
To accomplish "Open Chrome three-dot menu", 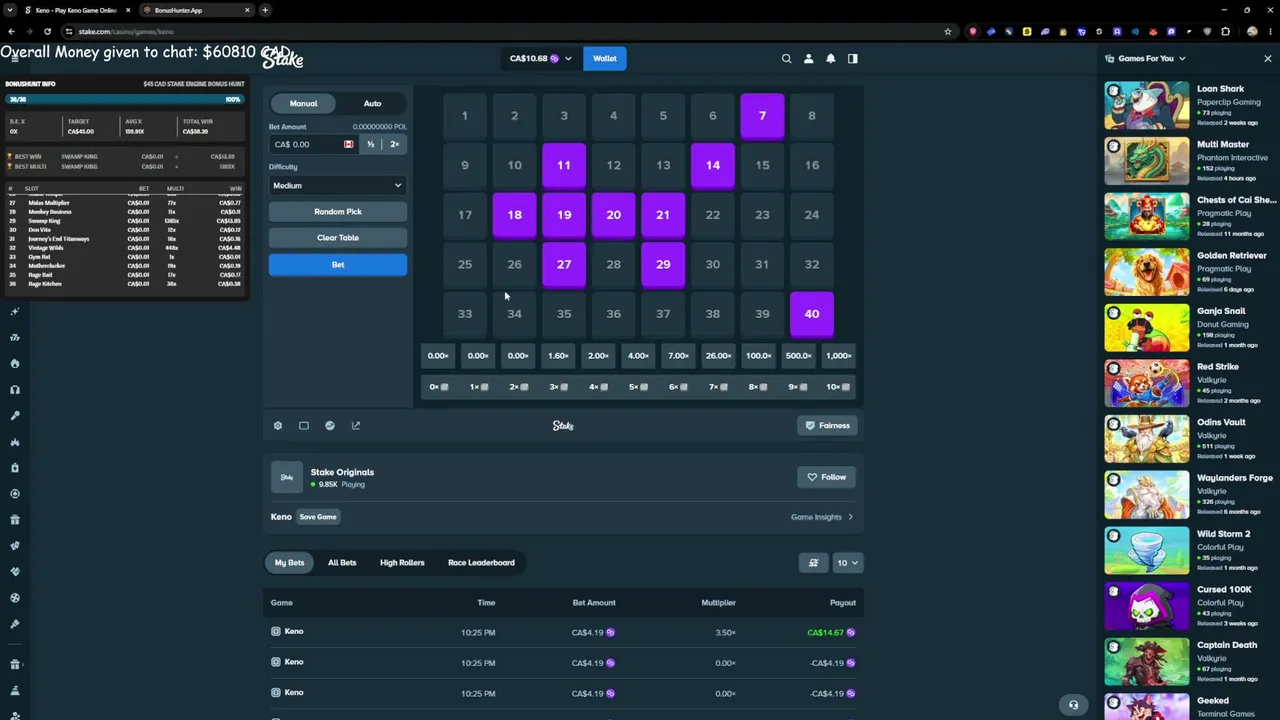I will 1269,32.
